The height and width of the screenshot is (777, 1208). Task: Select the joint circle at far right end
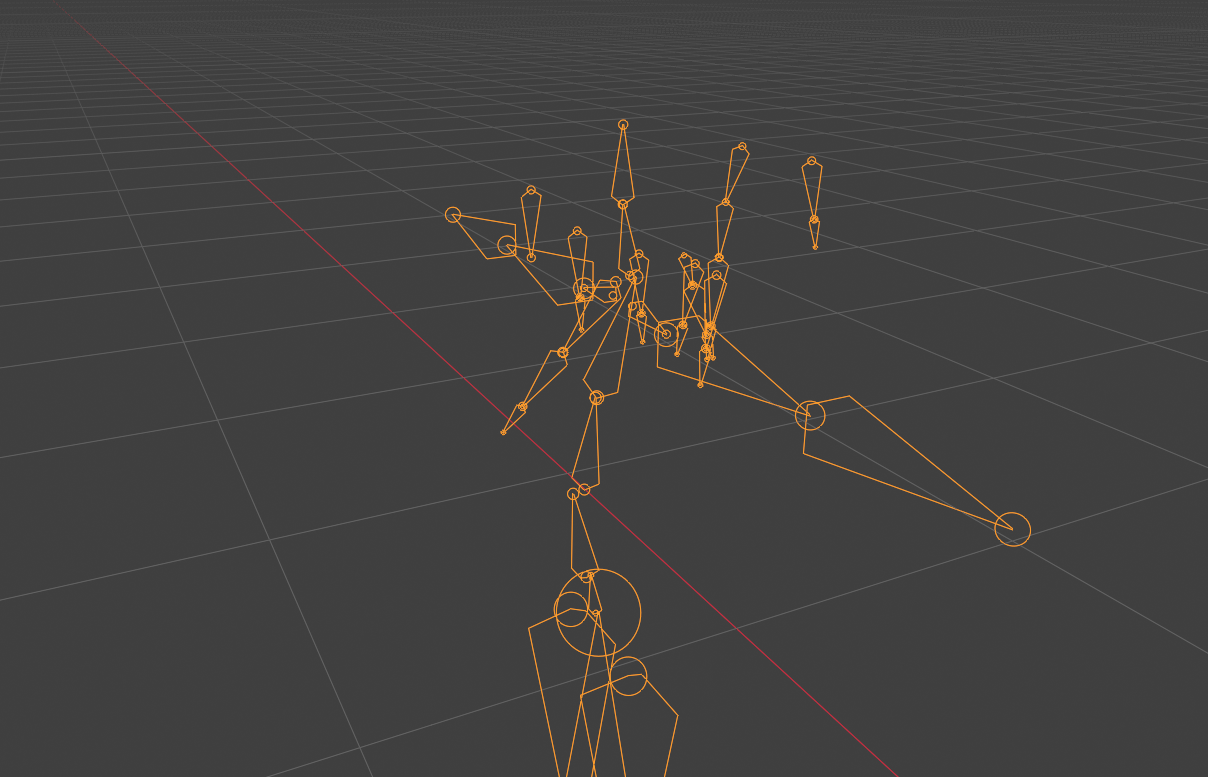point(1013,529)
